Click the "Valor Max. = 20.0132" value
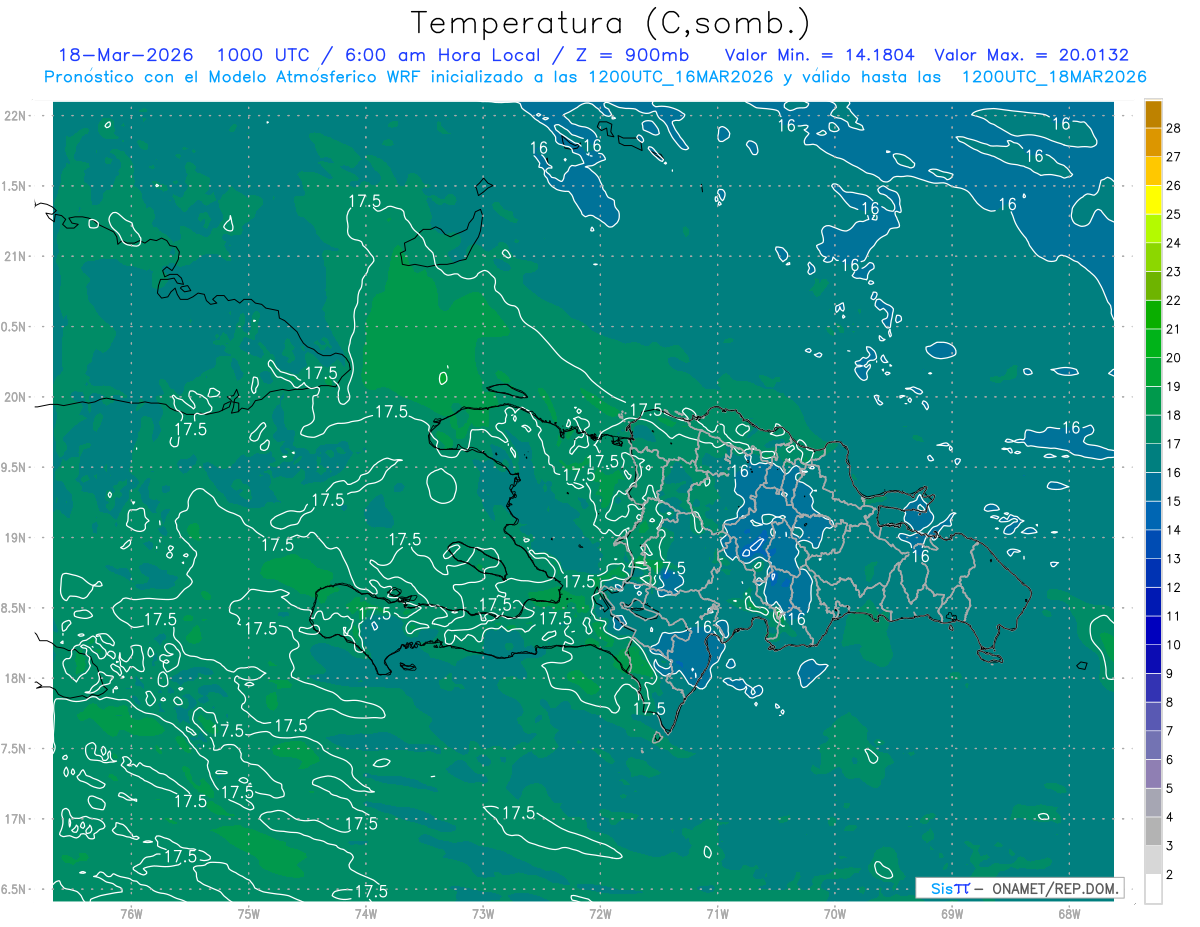Viewport: 1200px width, 927px height. click(1031, 55)
